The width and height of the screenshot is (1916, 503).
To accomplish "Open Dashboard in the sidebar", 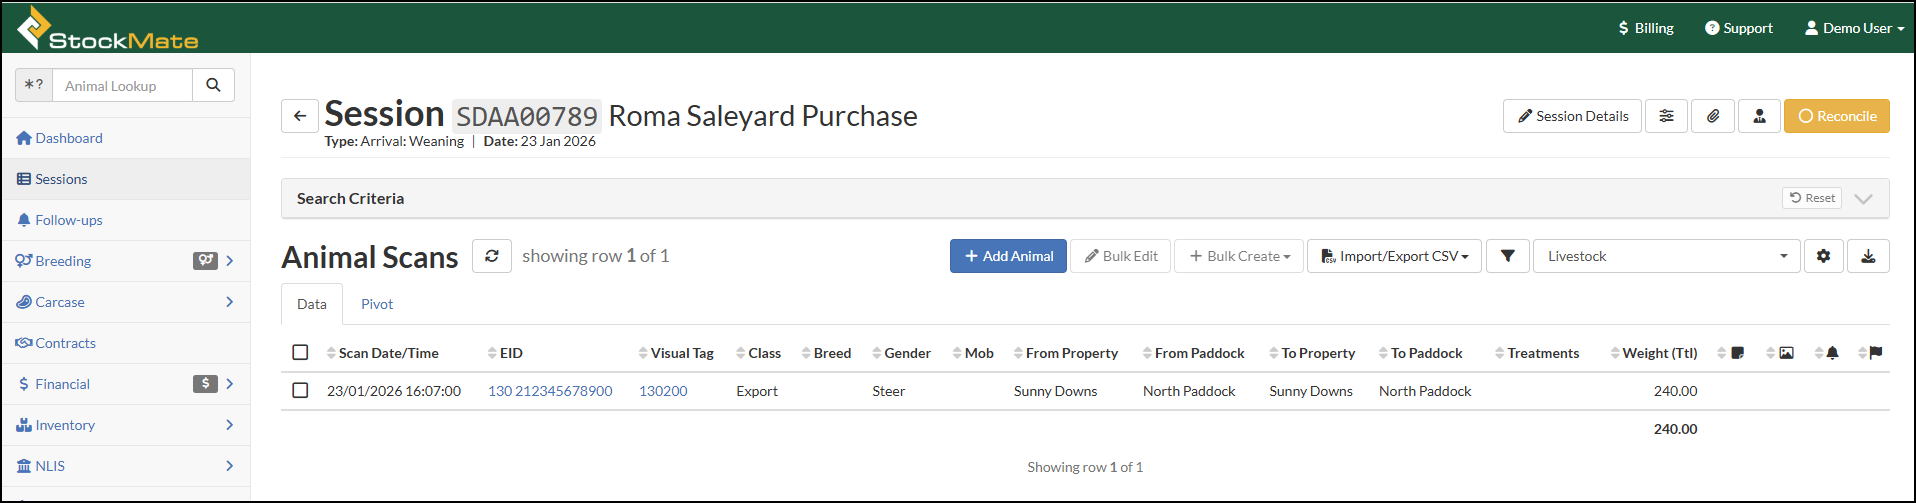I will [x=68, y=138].
